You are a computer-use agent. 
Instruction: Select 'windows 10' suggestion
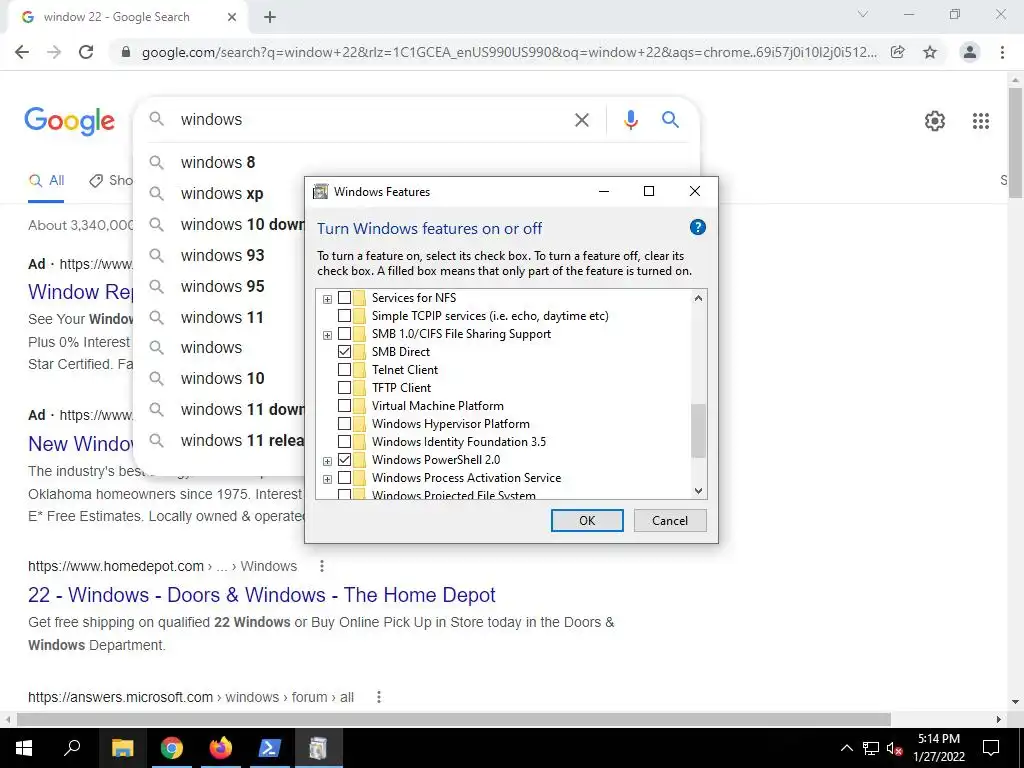tap(223, 378)
